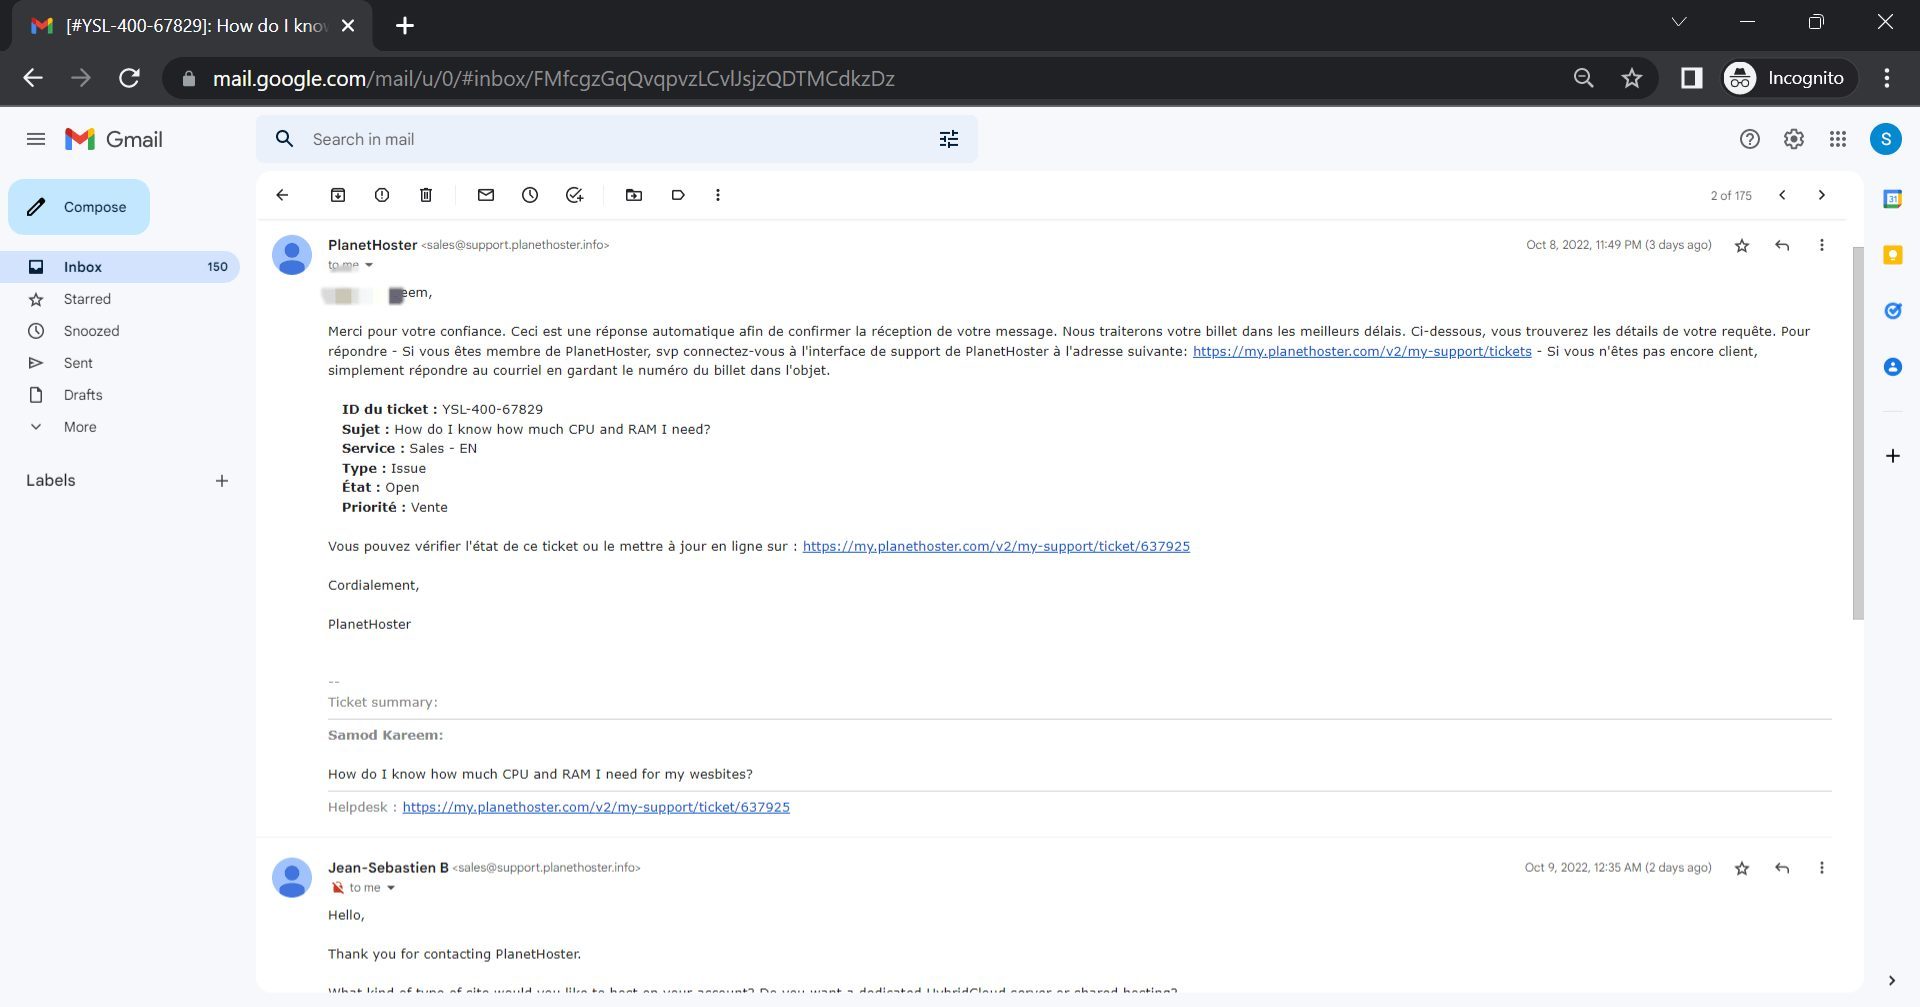Hide side panel chevron
Screen dimensions: 1920x1007
(1892, 980)
